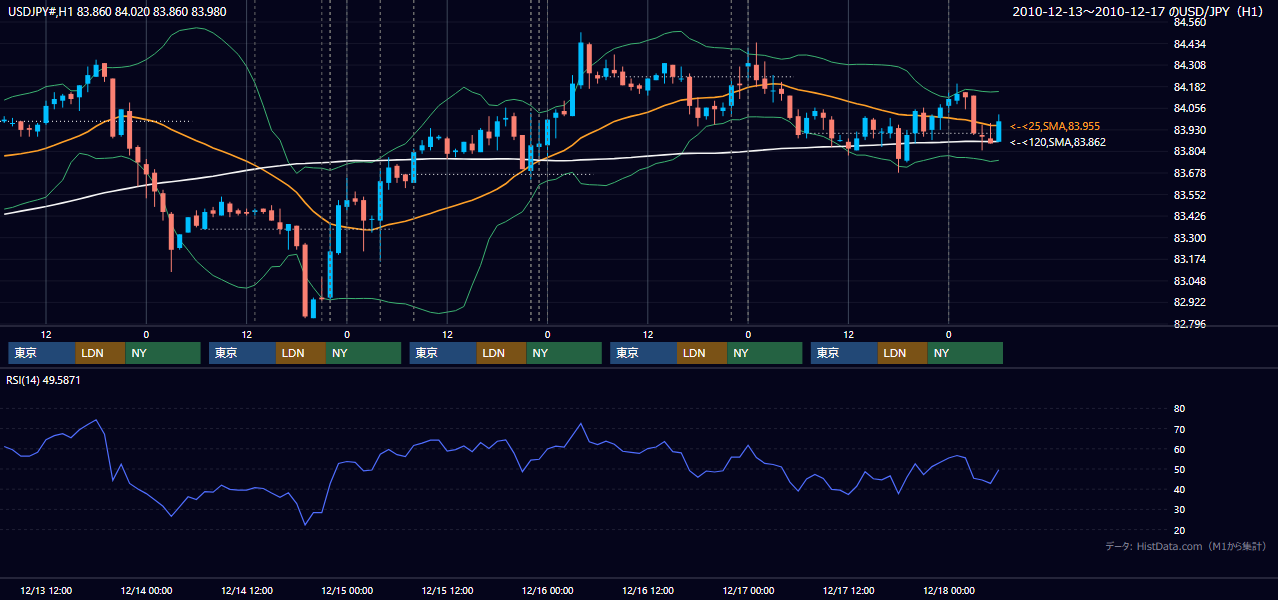Click price axis label 83.804
The width and height of the screenshot is (1278, 600).
[1190, 151]
